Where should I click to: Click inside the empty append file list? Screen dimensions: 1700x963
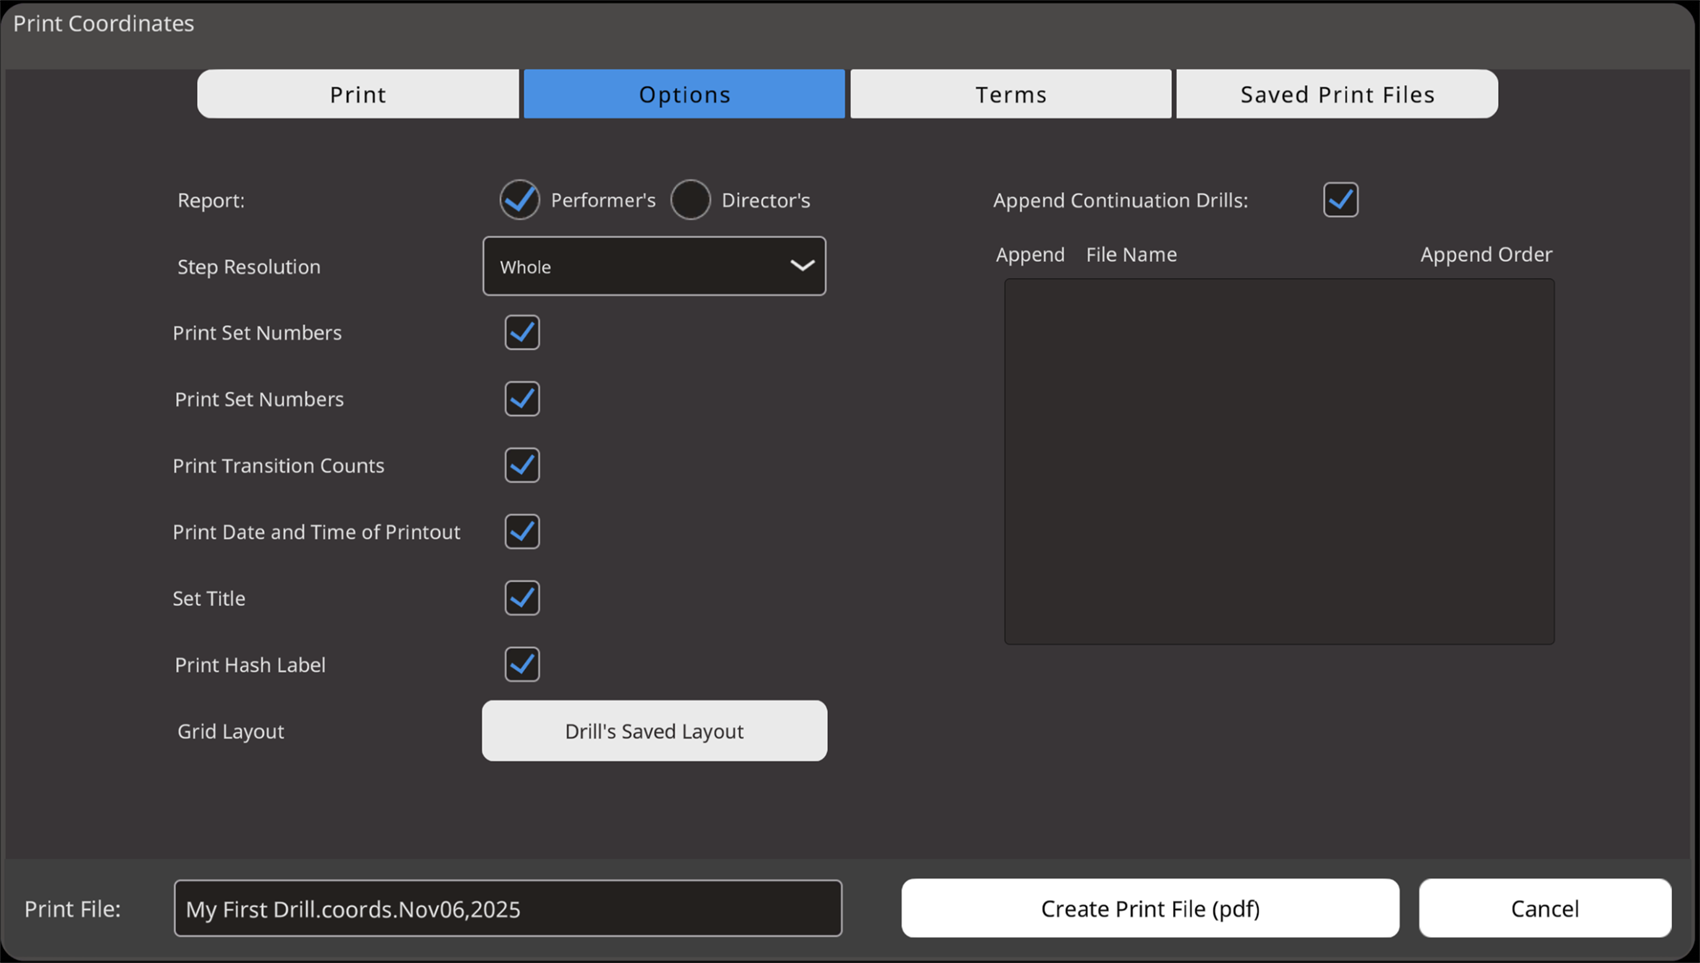click(1279, 461)
